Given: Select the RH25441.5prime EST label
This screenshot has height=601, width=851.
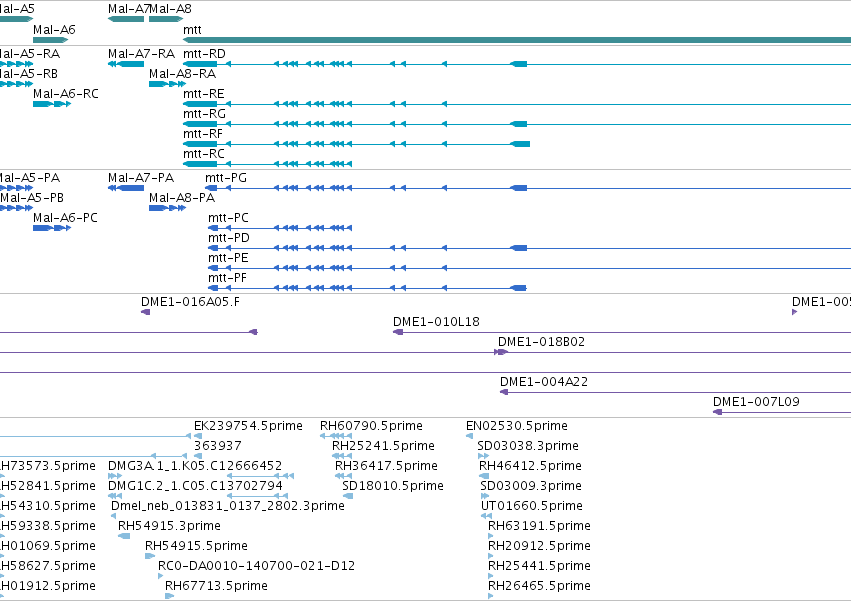Looking at the screenshot, I should click(x=539, y=566).
